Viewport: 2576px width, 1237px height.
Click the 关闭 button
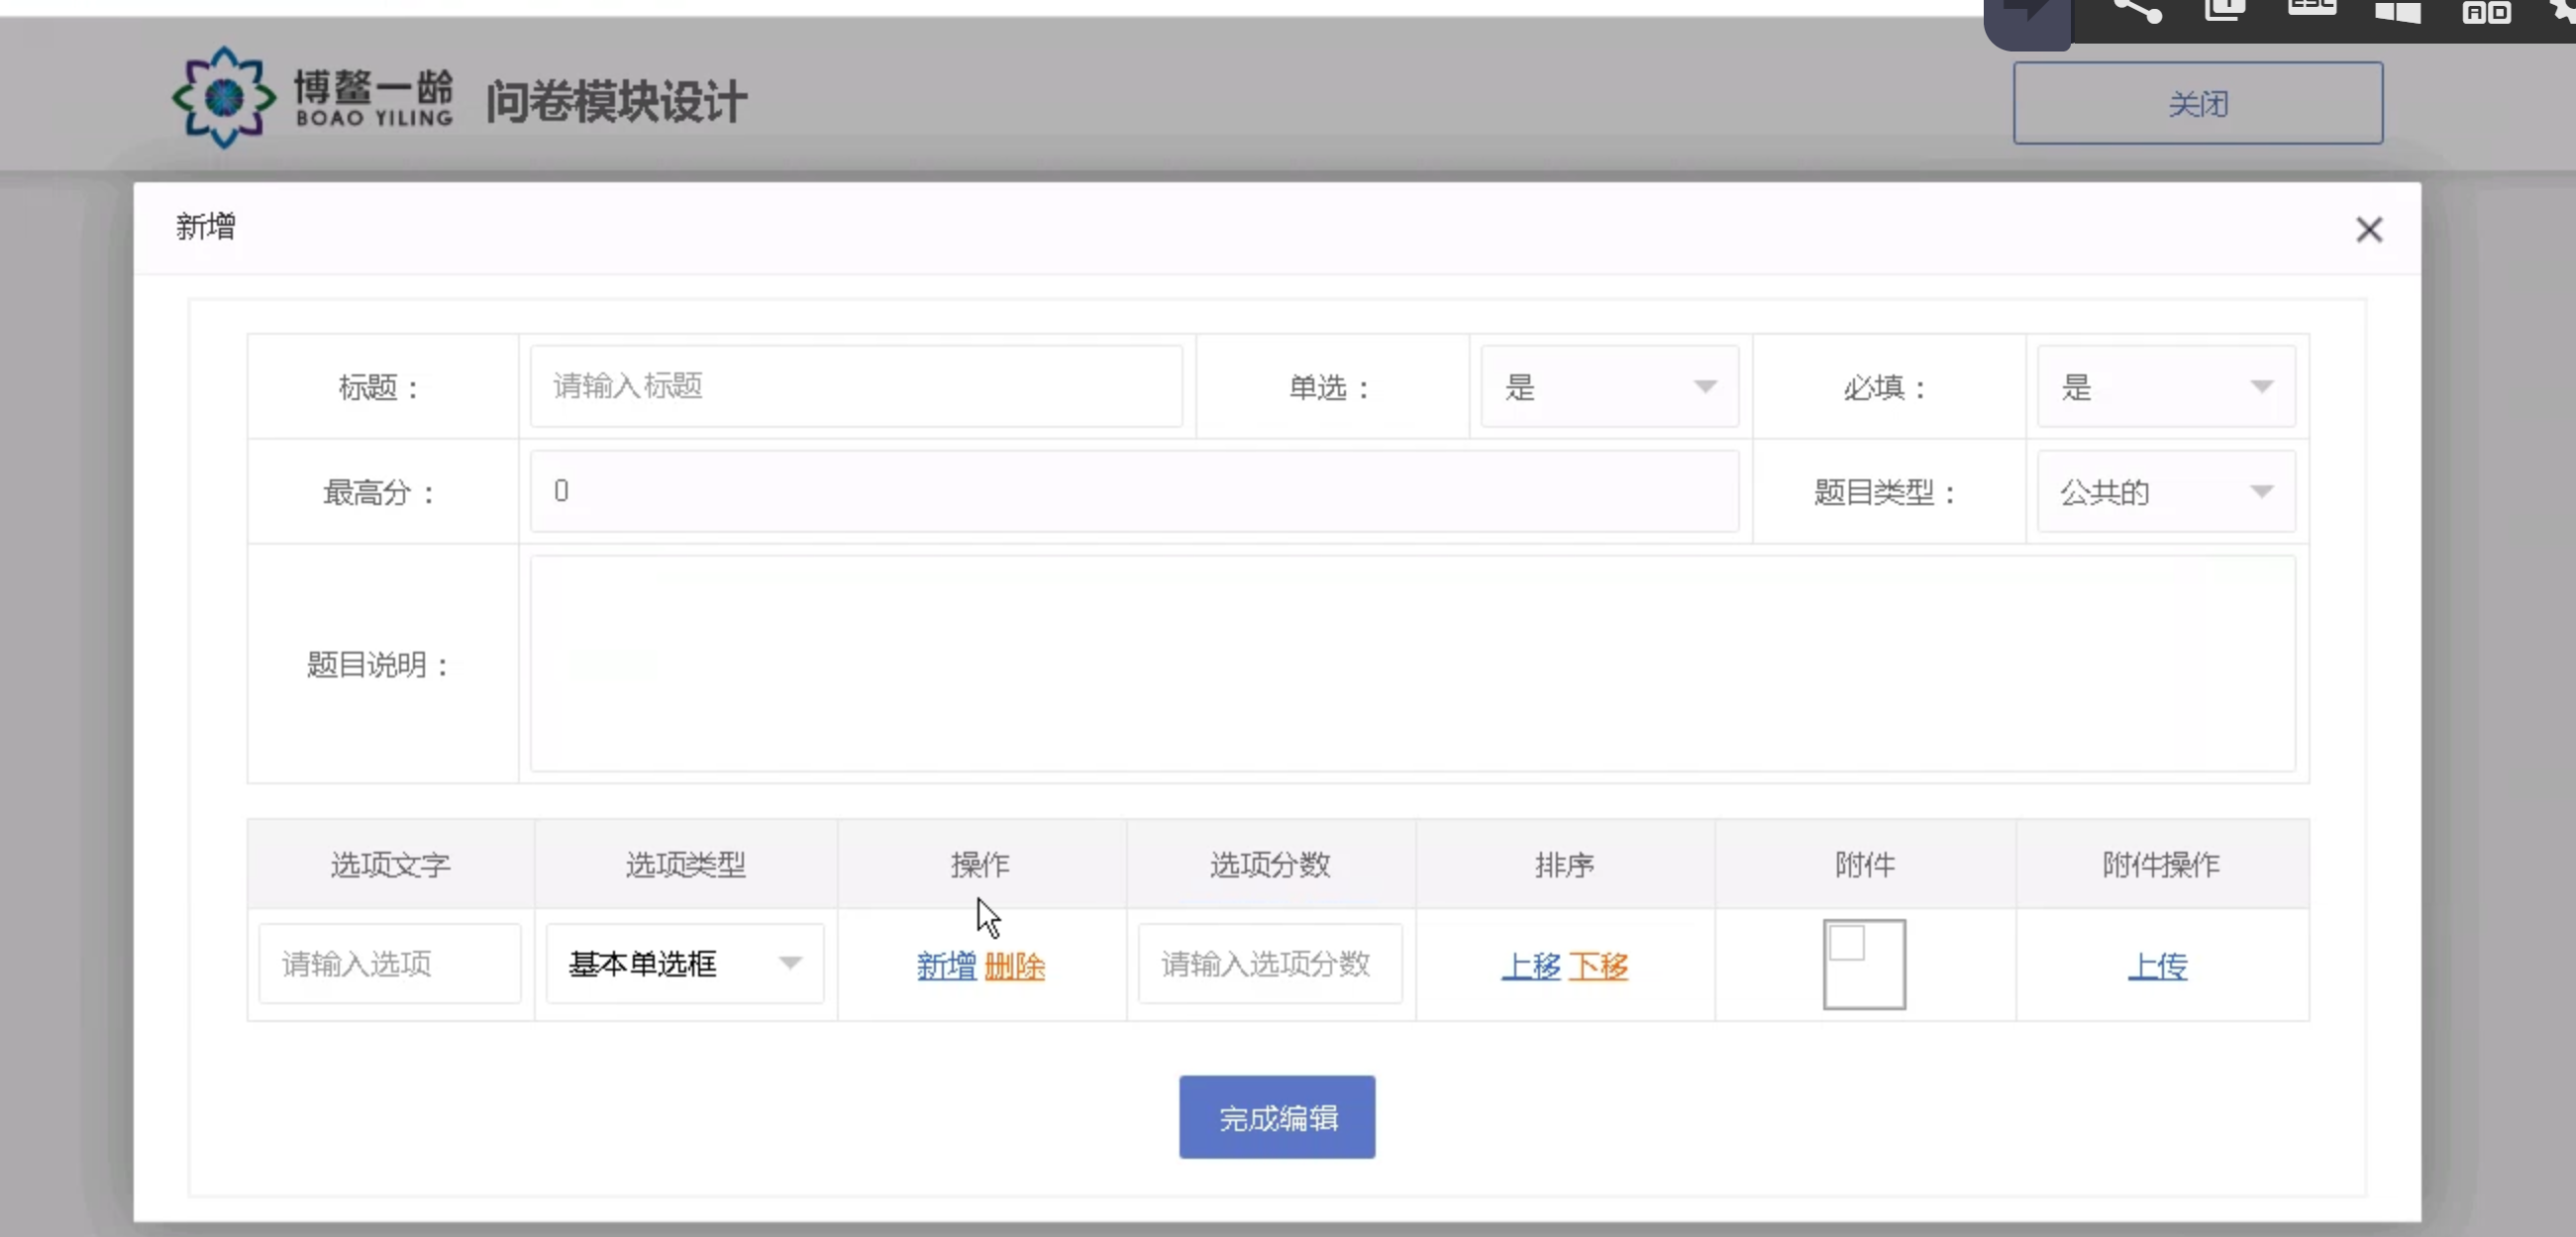coord(2197,103)
